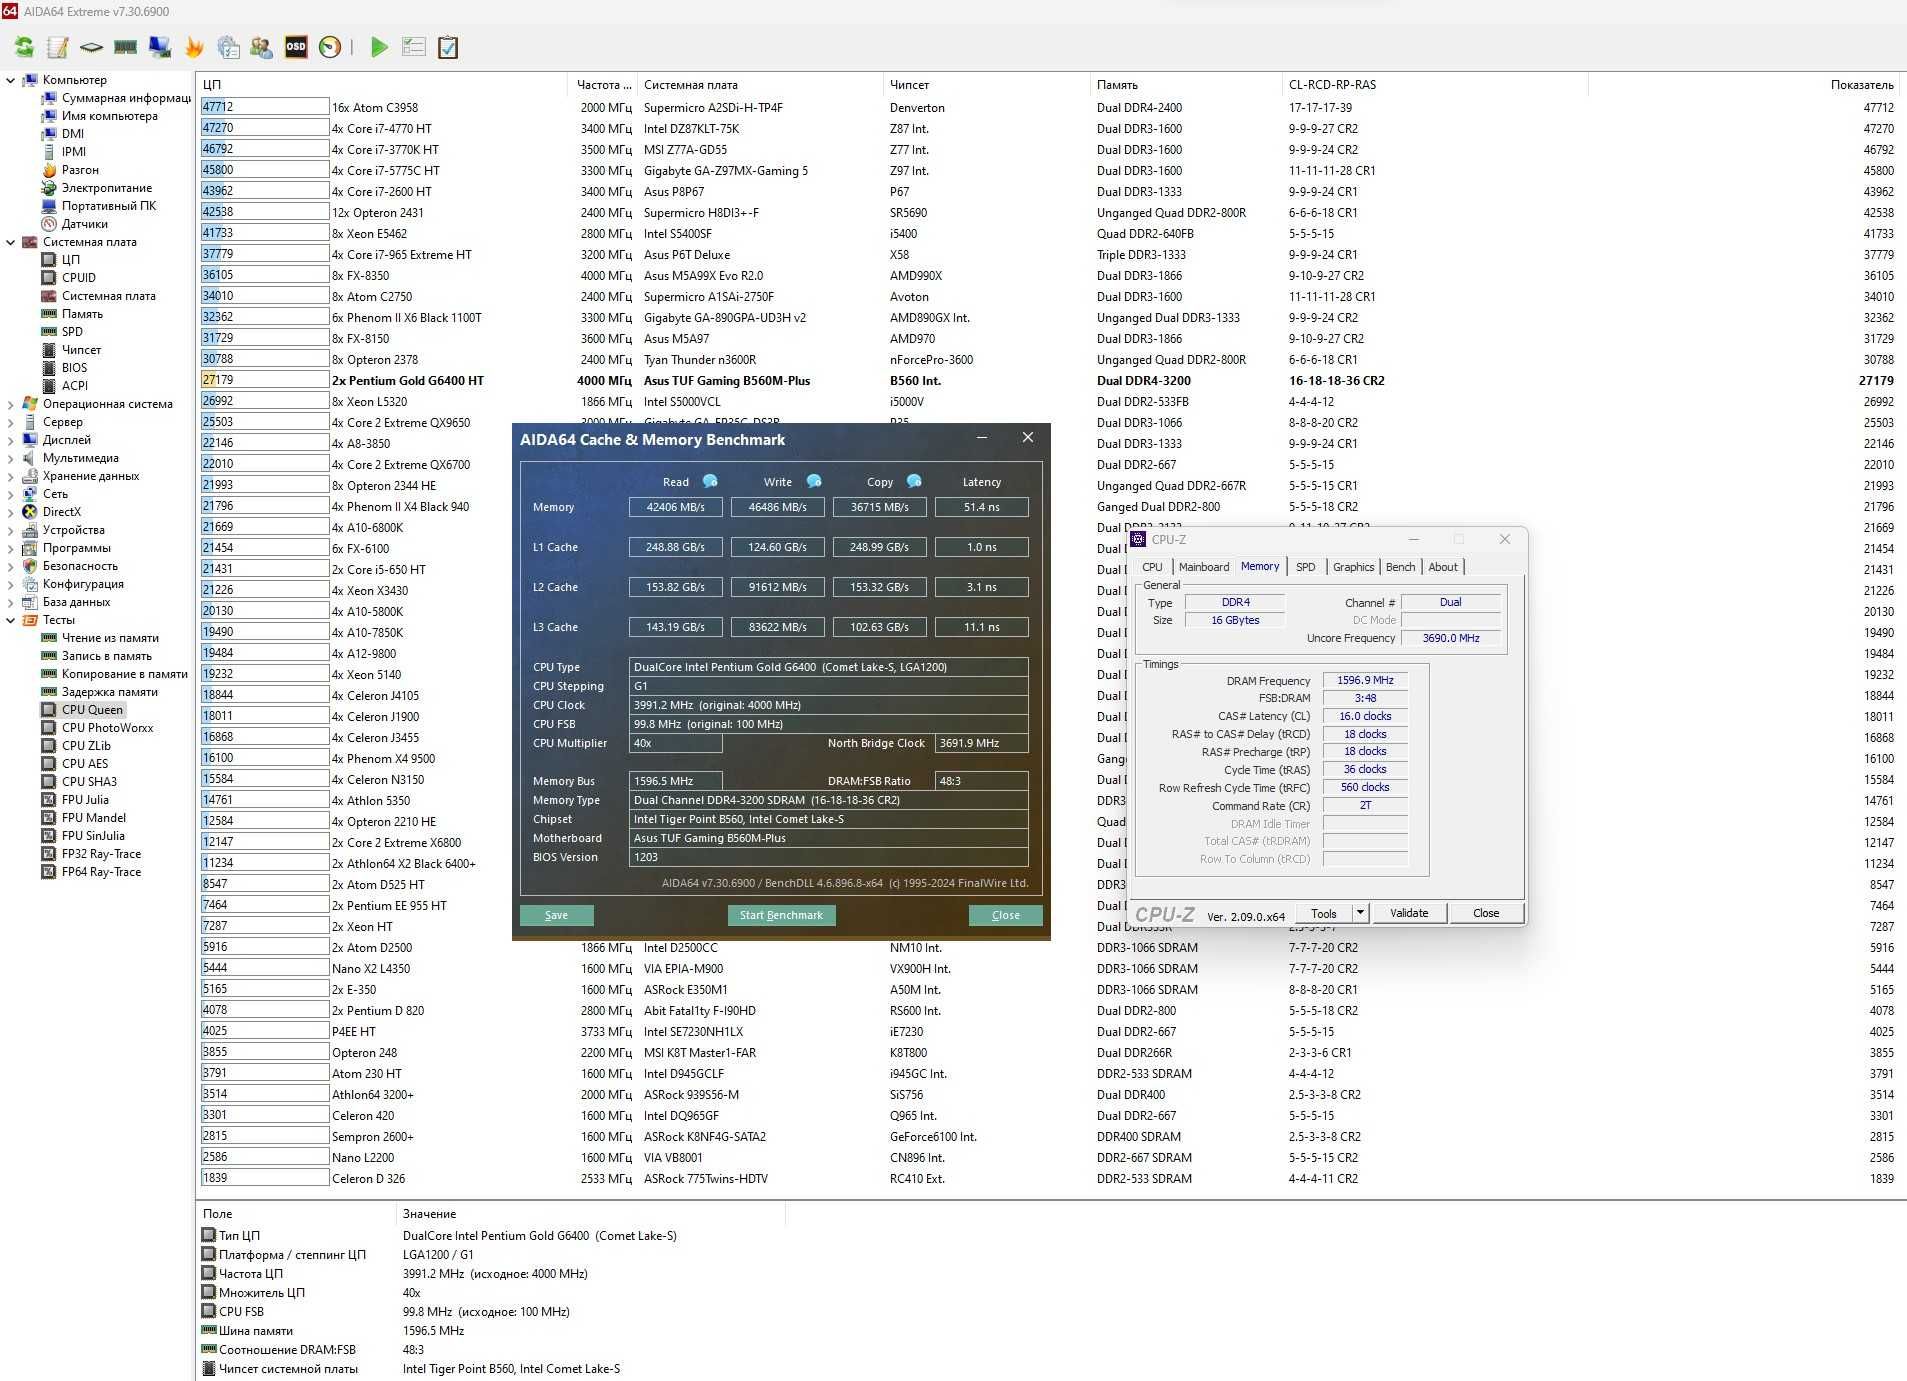Switch to Graphics tab in CPU-Z
The height and width of the screenshot is (1381, 1907).
(x=1353, y=567)
